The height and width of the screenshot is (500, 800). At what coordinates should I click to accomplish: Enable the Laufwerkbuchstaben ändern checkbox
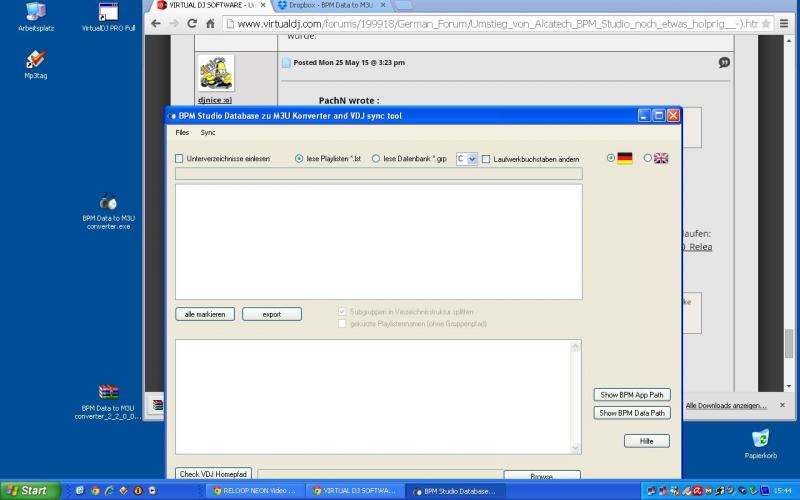click(486, 159)
